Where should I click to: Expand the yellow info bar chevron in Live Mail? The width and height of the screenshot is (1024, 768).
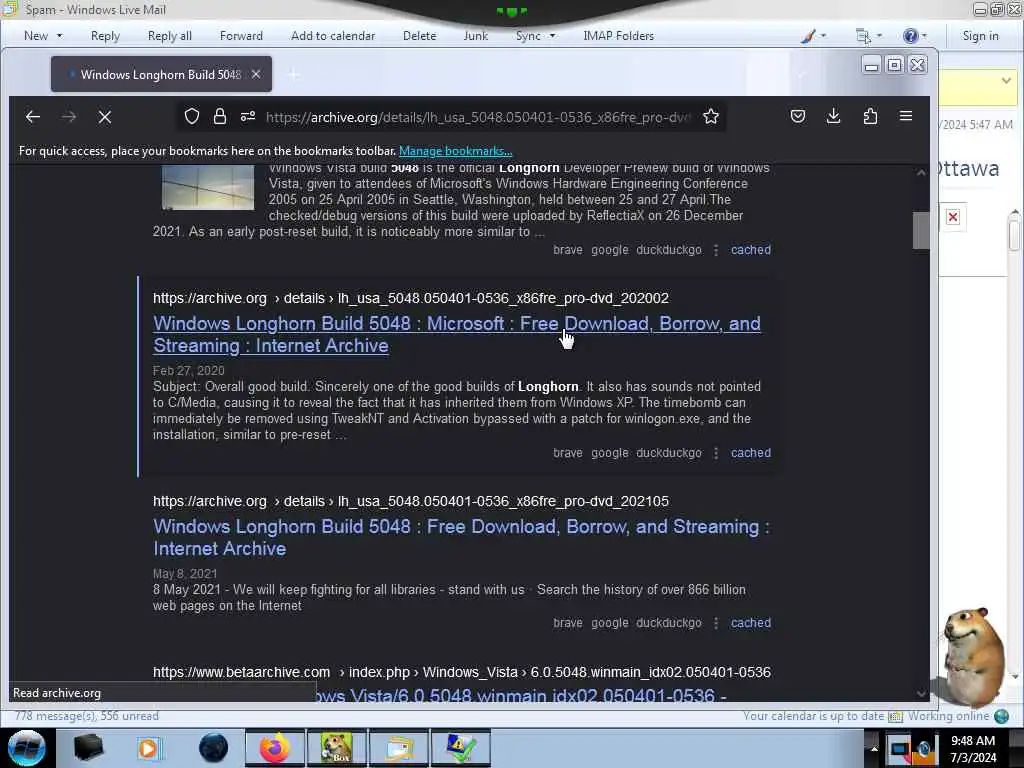point(1006,80)
